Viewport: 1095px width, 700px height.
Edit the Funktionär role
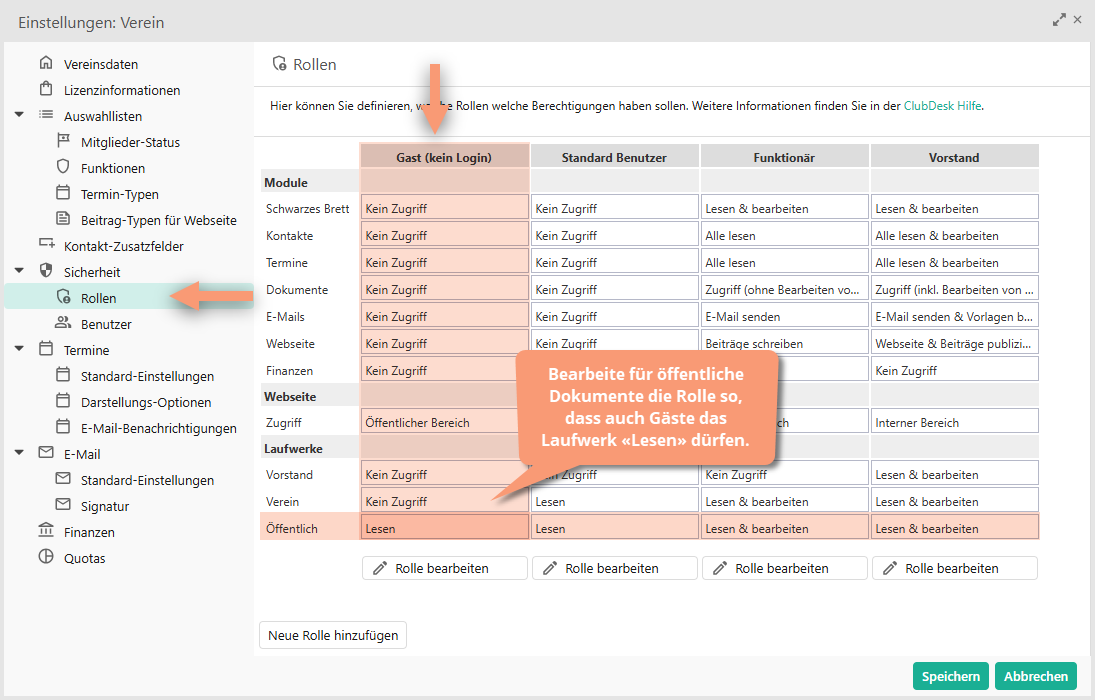[784, 568]
